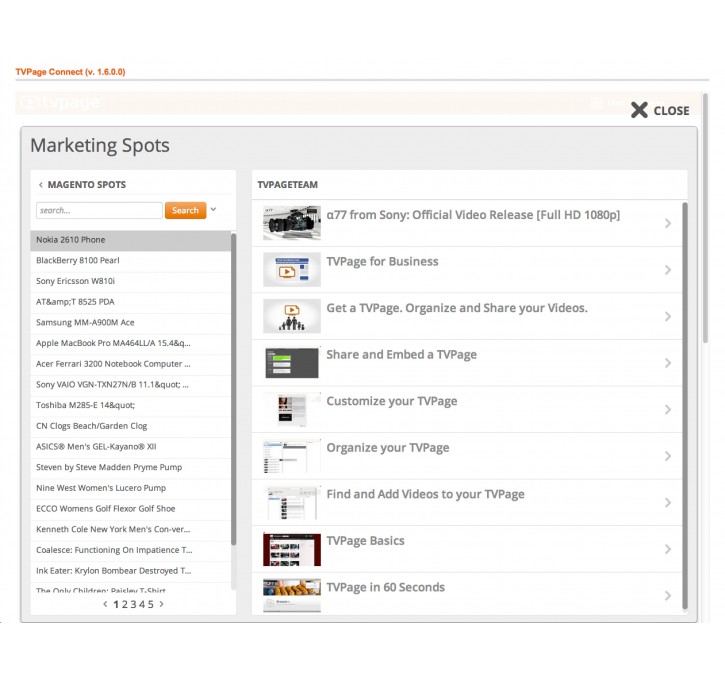Click the TVPage for Business thumbnail
725x680 pixels.
292,270
